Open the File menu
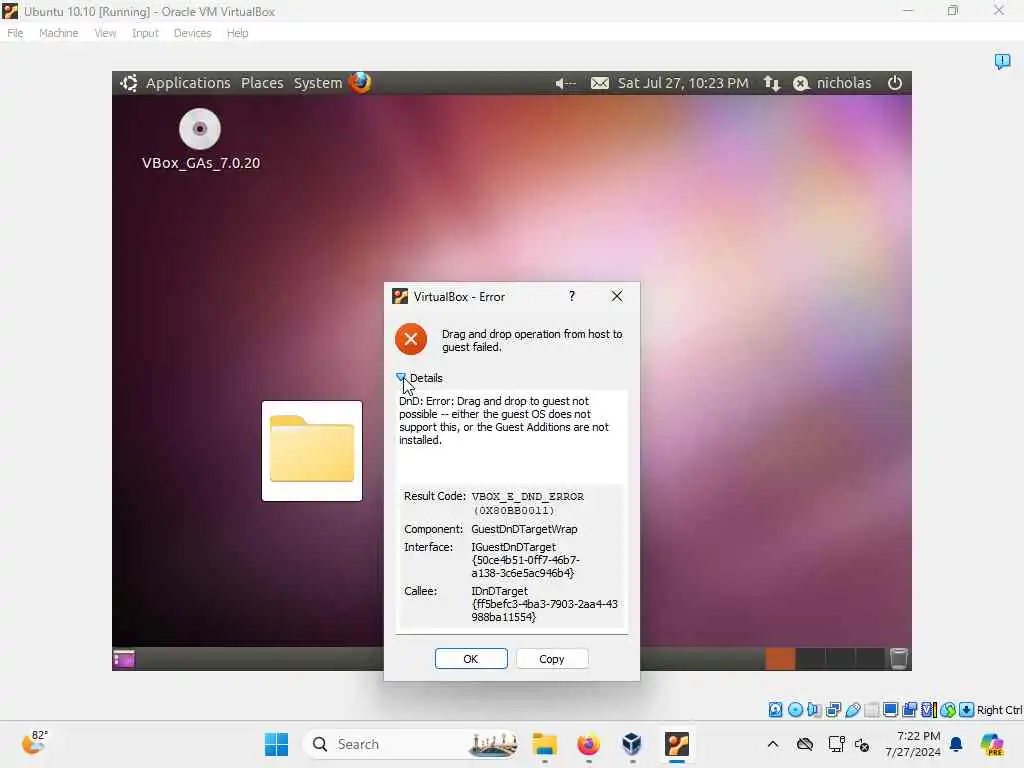Screen dimensions: 1024x768 [15, 33]
